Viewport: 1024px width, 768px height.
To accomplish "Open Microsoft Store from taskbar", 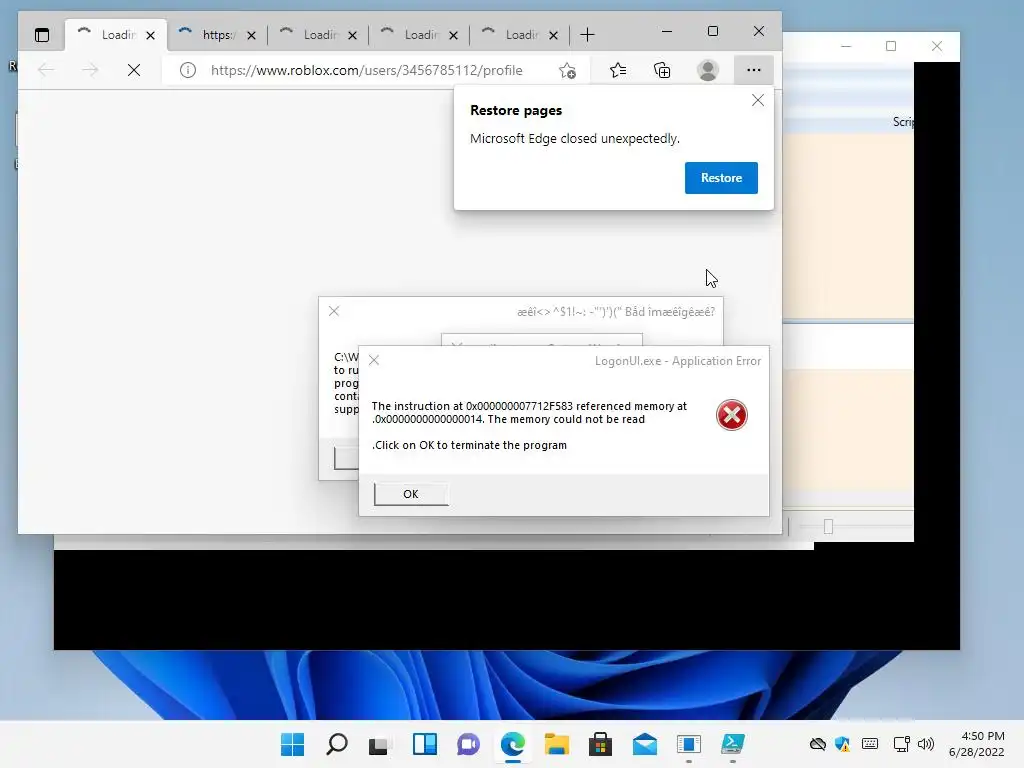I will 600,744.
